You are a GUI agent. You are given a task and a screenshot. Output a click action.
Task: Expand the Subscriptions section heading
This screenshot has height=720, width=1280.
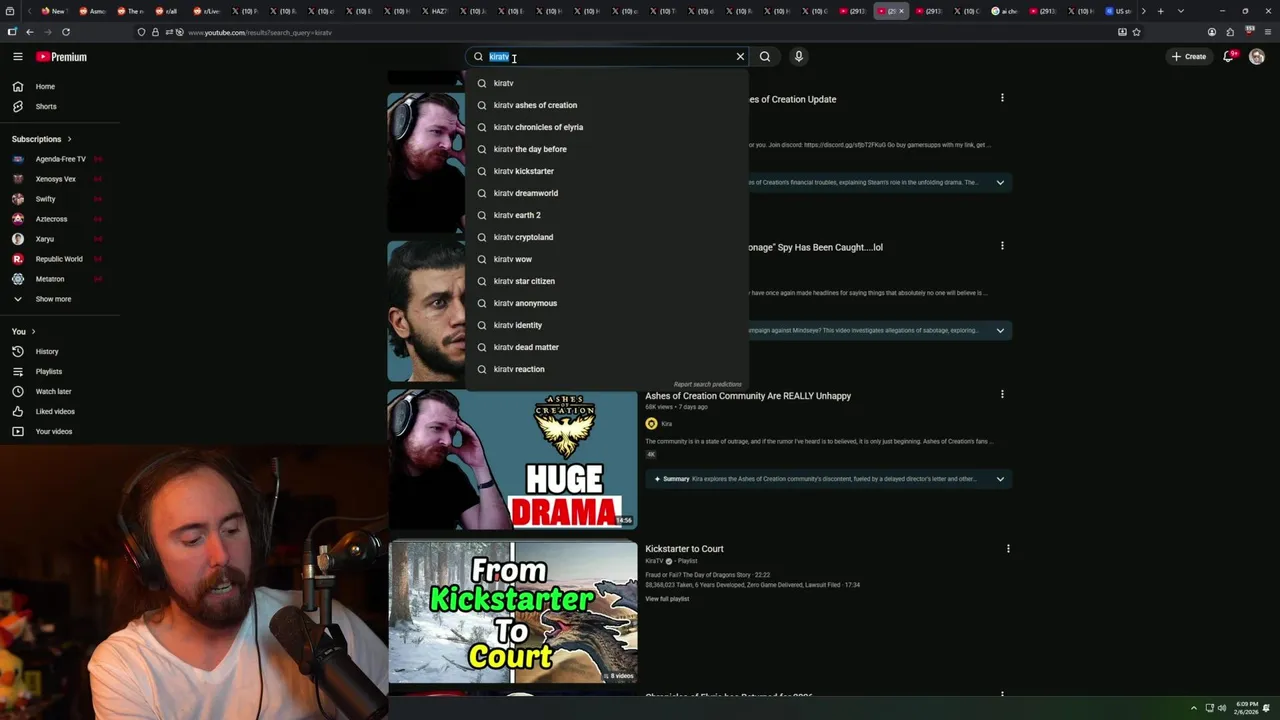42,139
